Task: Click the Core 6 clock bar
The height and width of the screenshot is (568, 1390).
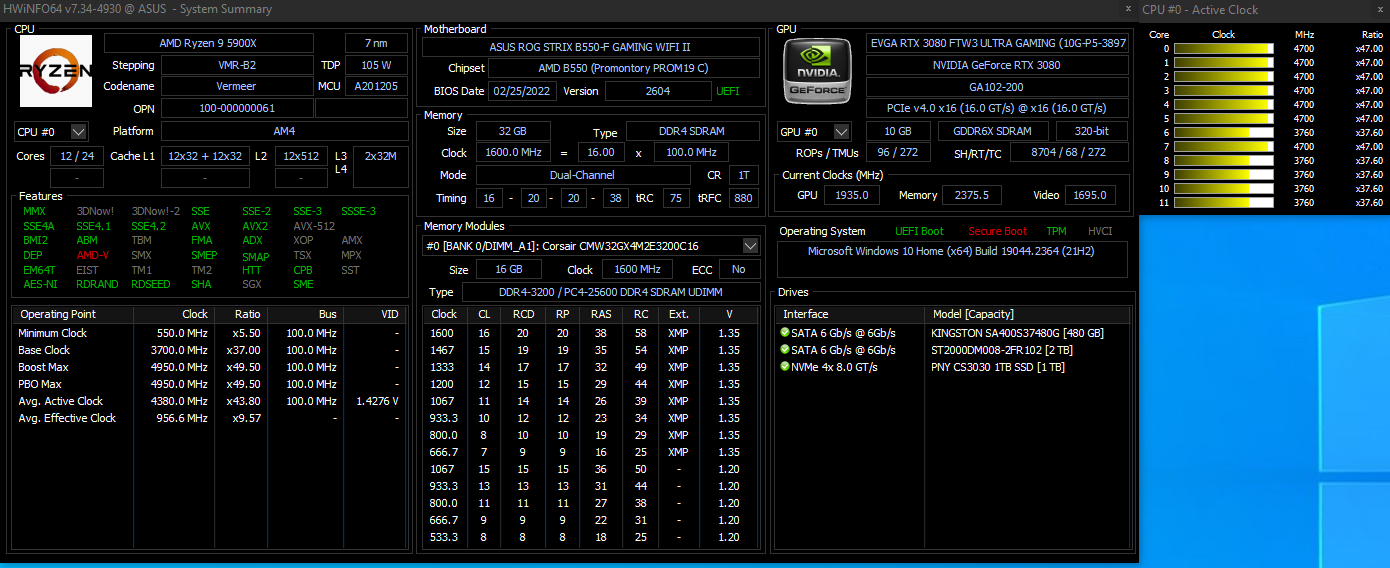Action: [1224, 132]
